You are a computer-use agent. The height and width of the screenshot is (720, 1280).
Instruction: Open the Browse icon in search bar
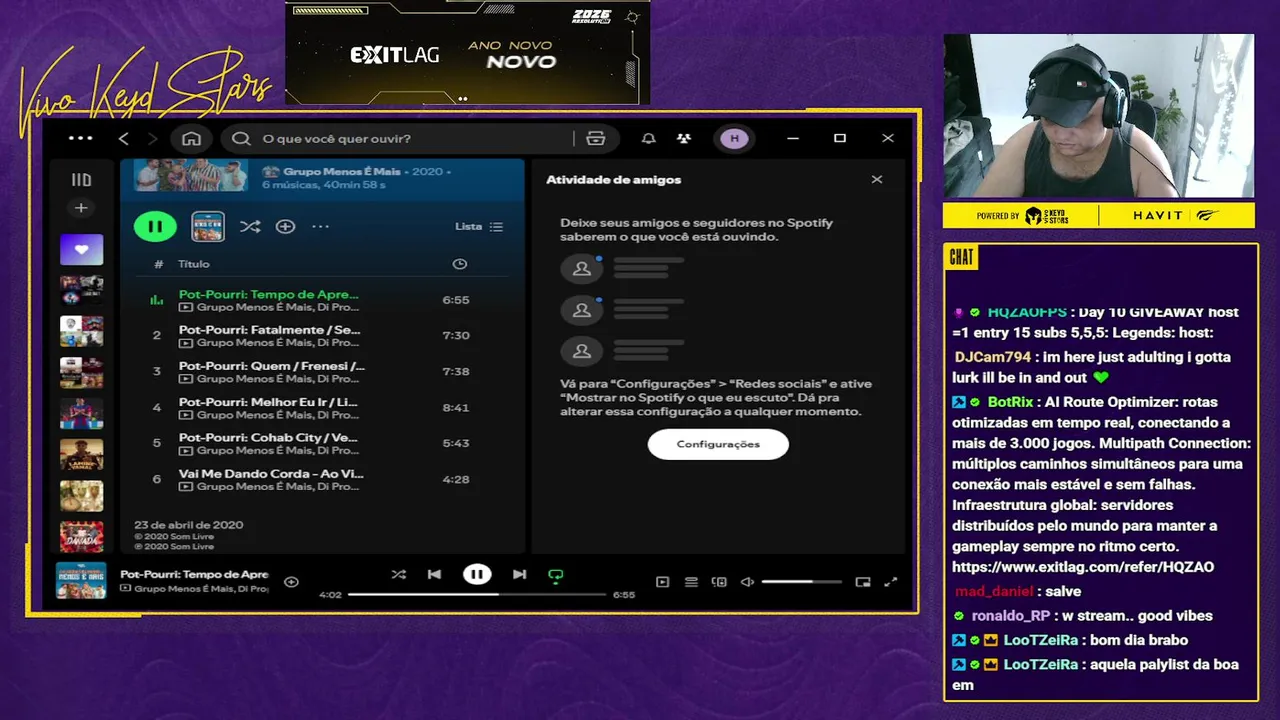pos(596,138)
